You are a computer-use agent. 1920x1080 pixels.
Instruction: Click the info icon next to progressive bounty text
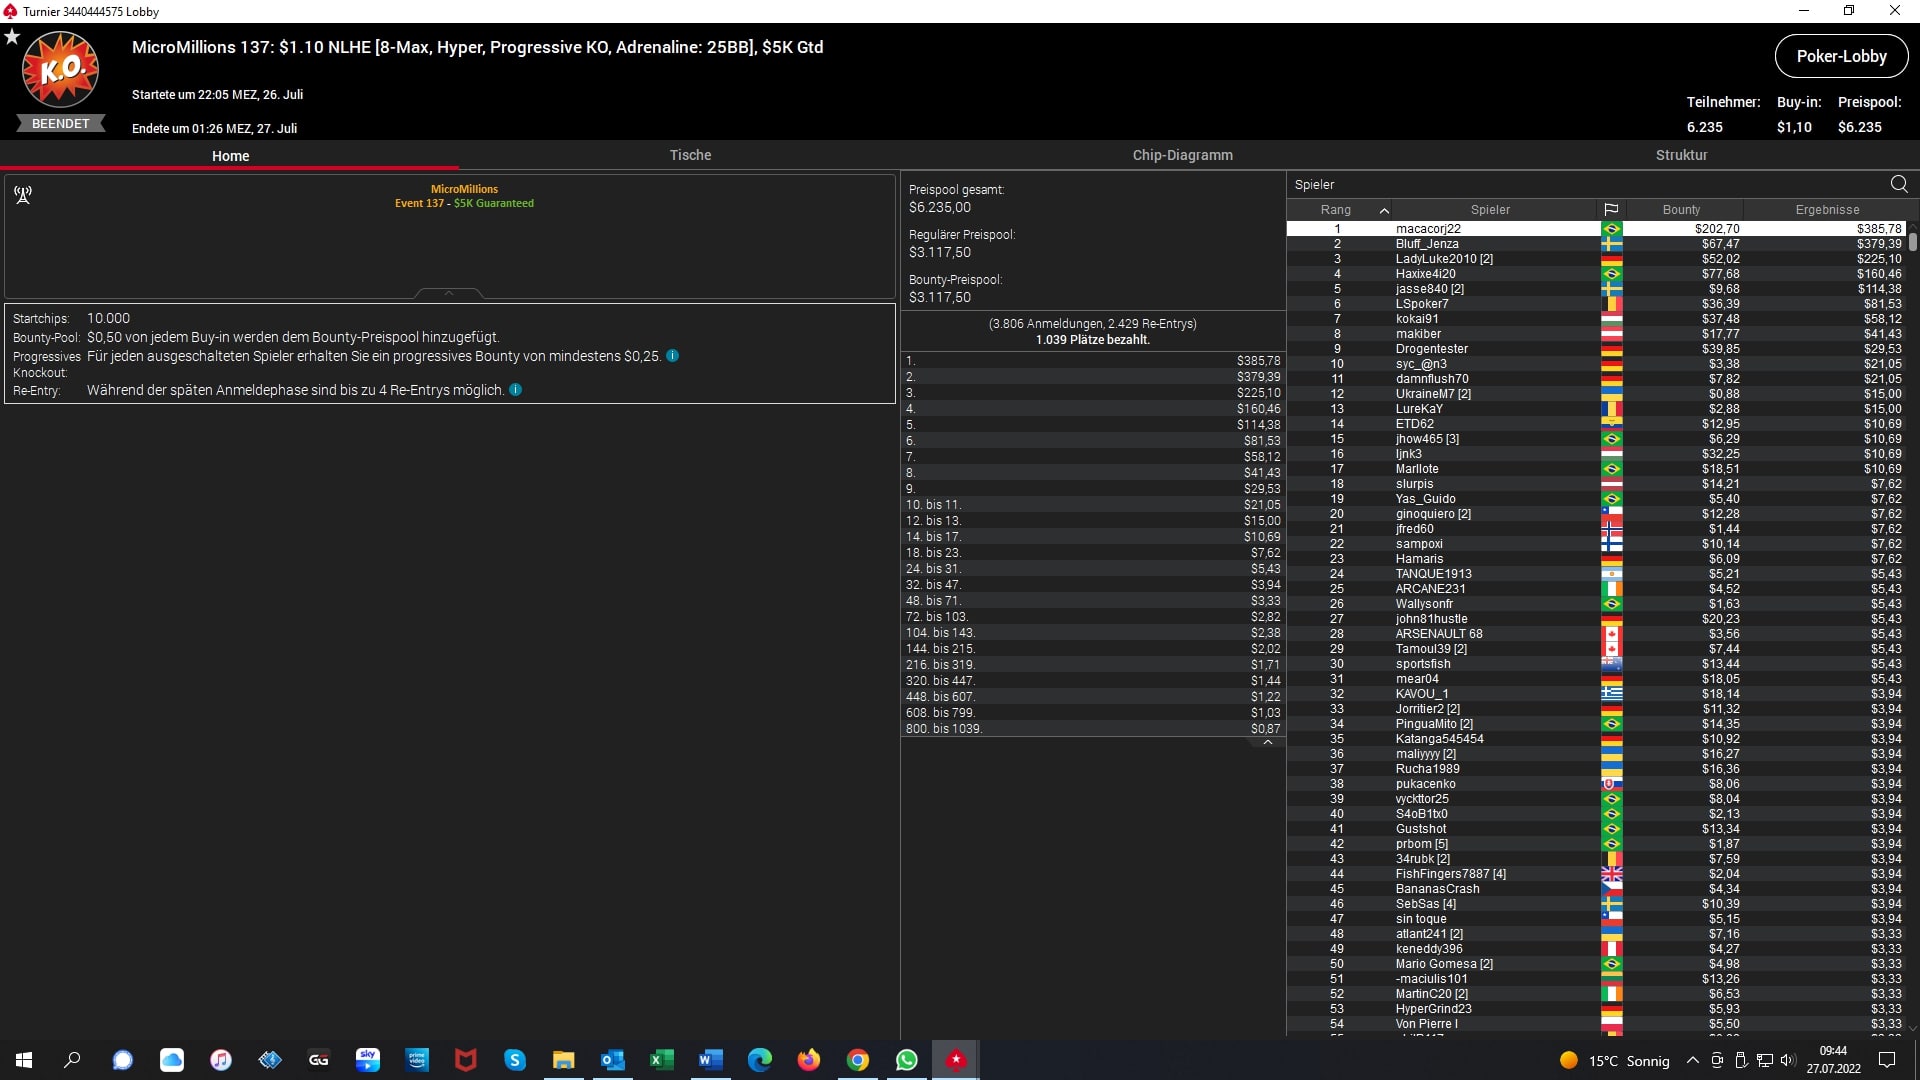673,356
